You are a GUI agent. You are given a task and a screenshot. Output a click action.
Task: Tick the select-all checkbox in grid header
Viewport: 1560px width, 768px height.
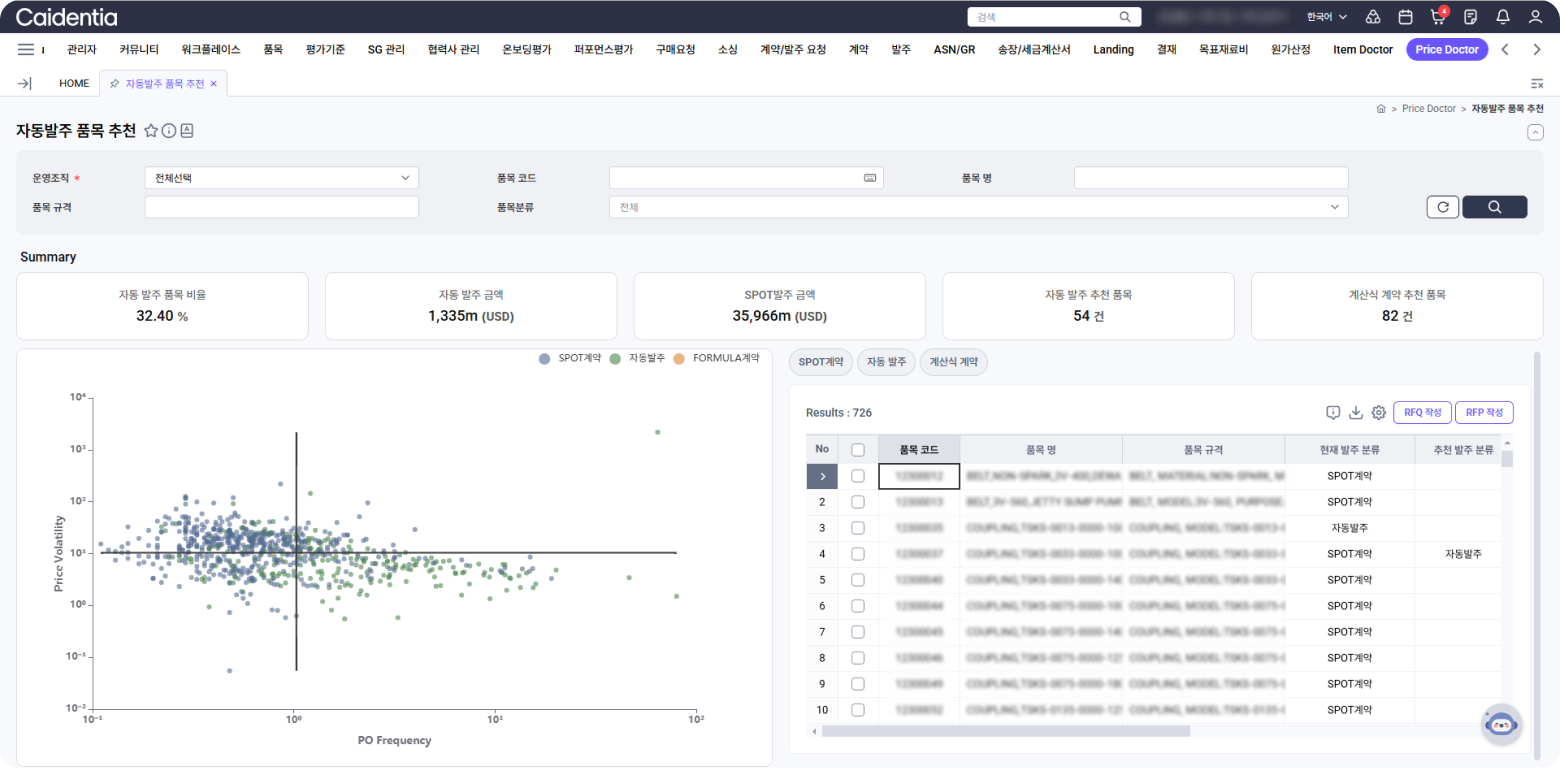857,450
